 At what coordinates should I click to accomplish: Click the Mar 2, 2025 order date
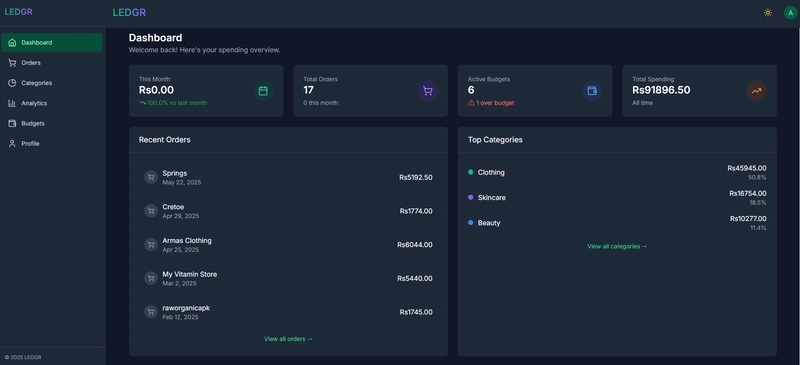click(x=179, y=283)
